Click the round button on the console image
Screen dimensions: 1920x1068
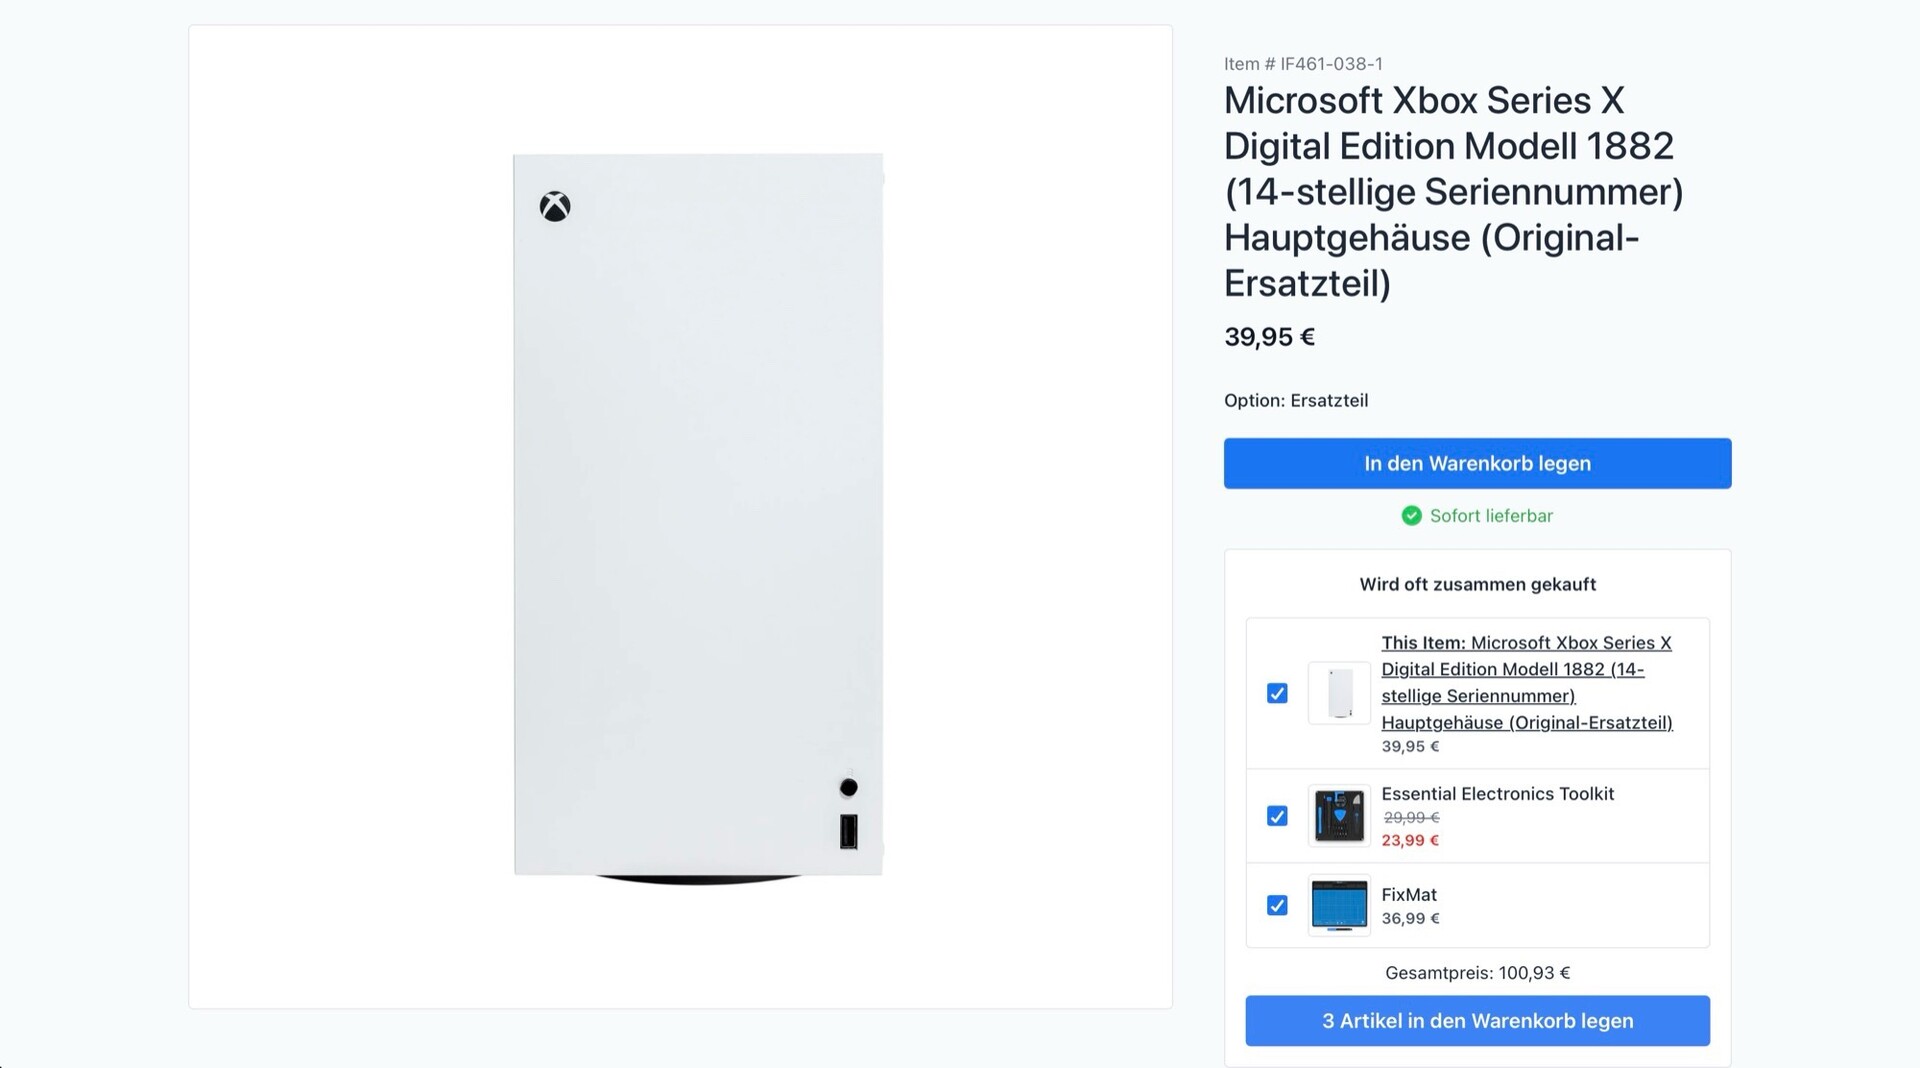click(848, 788)
